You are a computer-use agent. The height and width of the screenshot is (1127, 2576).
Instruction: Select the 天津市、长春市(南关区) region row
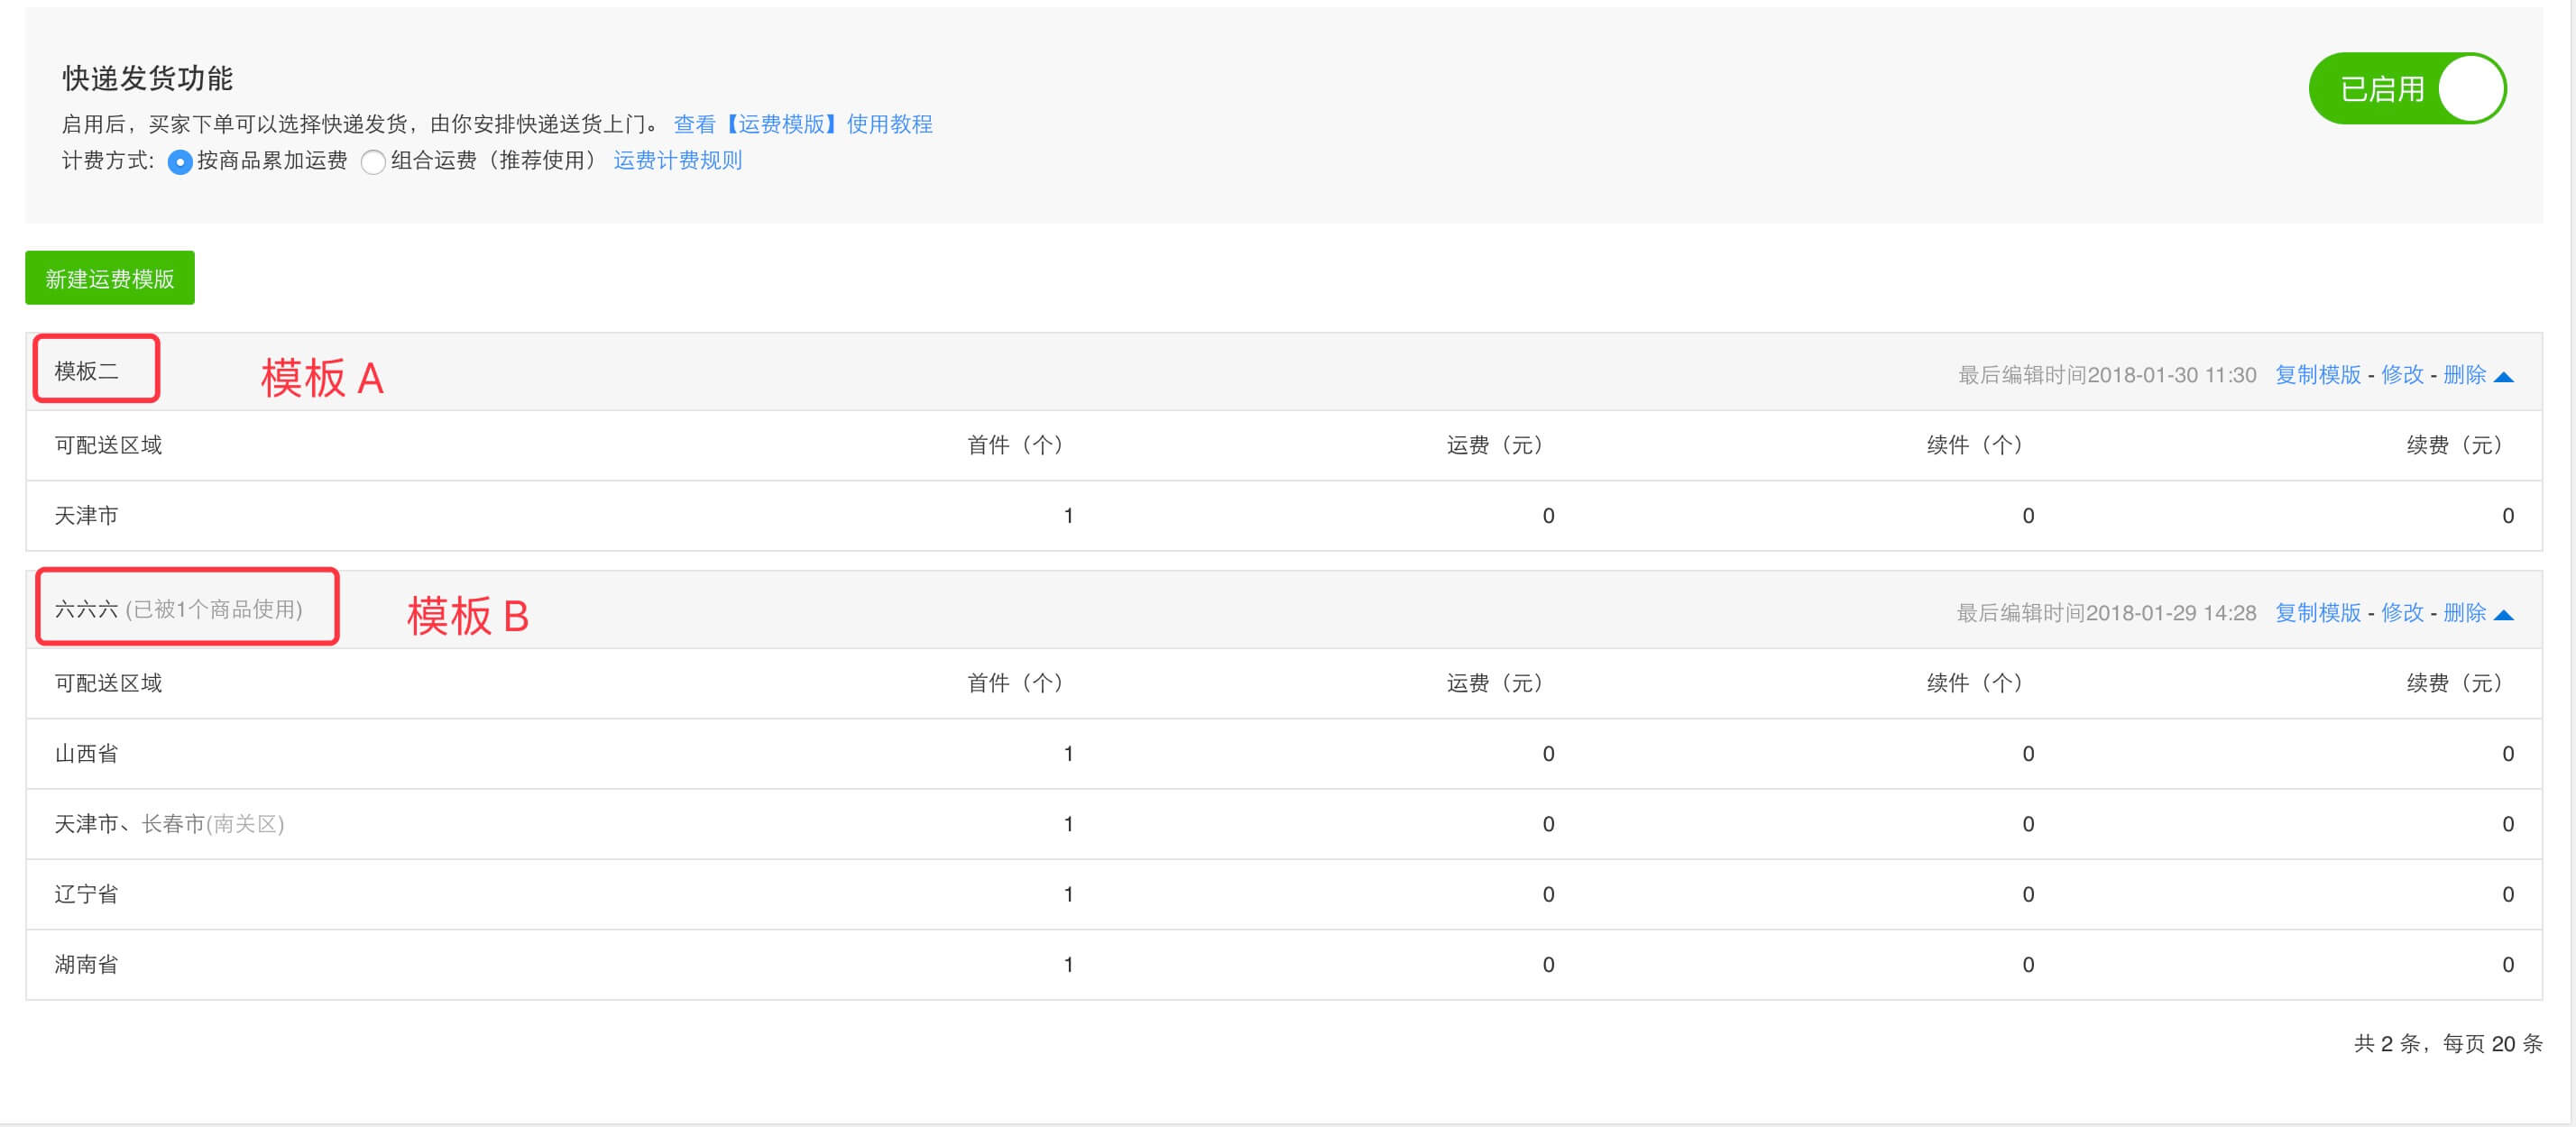pos(1284,824)
